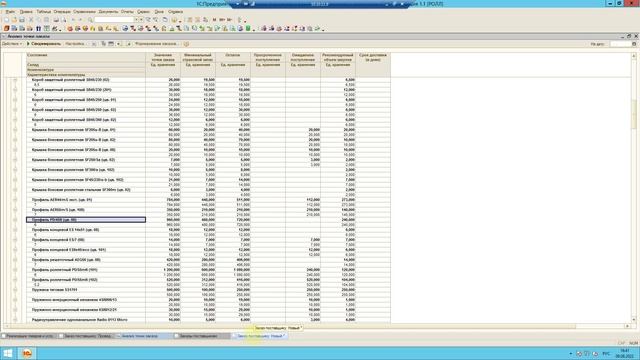Click the 1C taskbar icon
Screen dimensions: 640x360
click(27, 353)
